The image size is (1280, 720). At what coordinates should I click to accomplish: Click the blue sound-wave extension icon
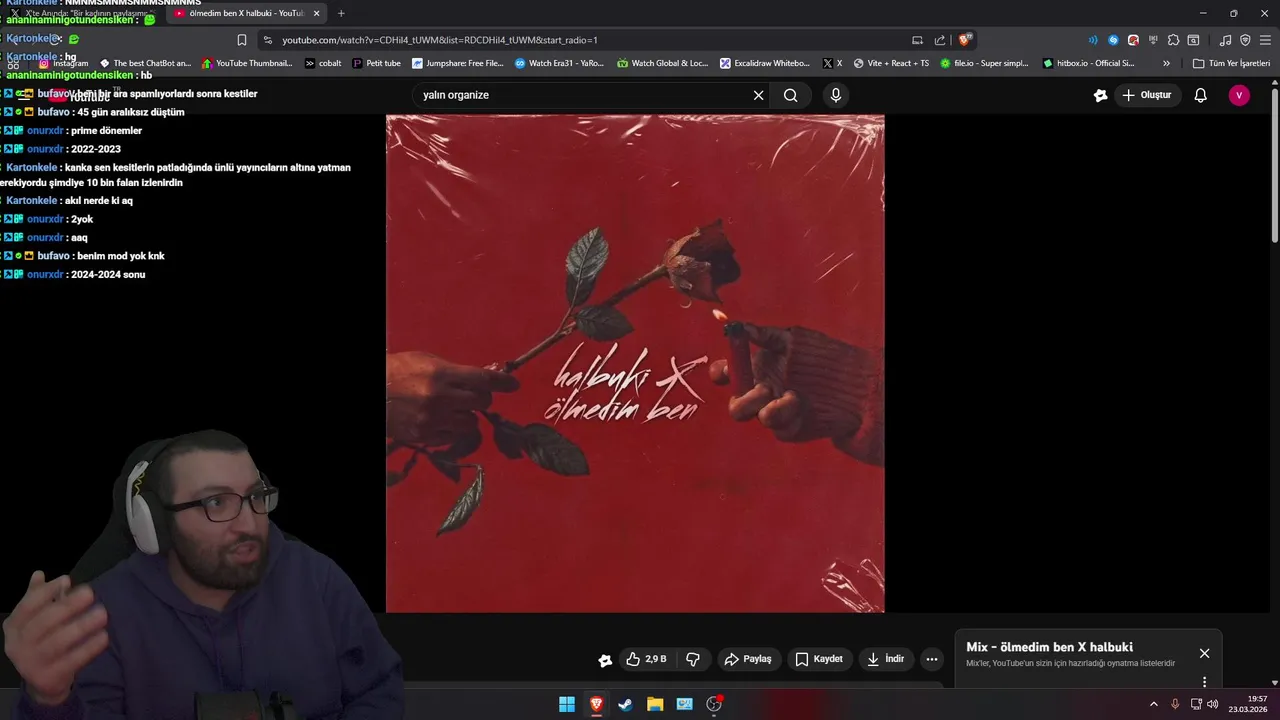[x=1093, y=40]
